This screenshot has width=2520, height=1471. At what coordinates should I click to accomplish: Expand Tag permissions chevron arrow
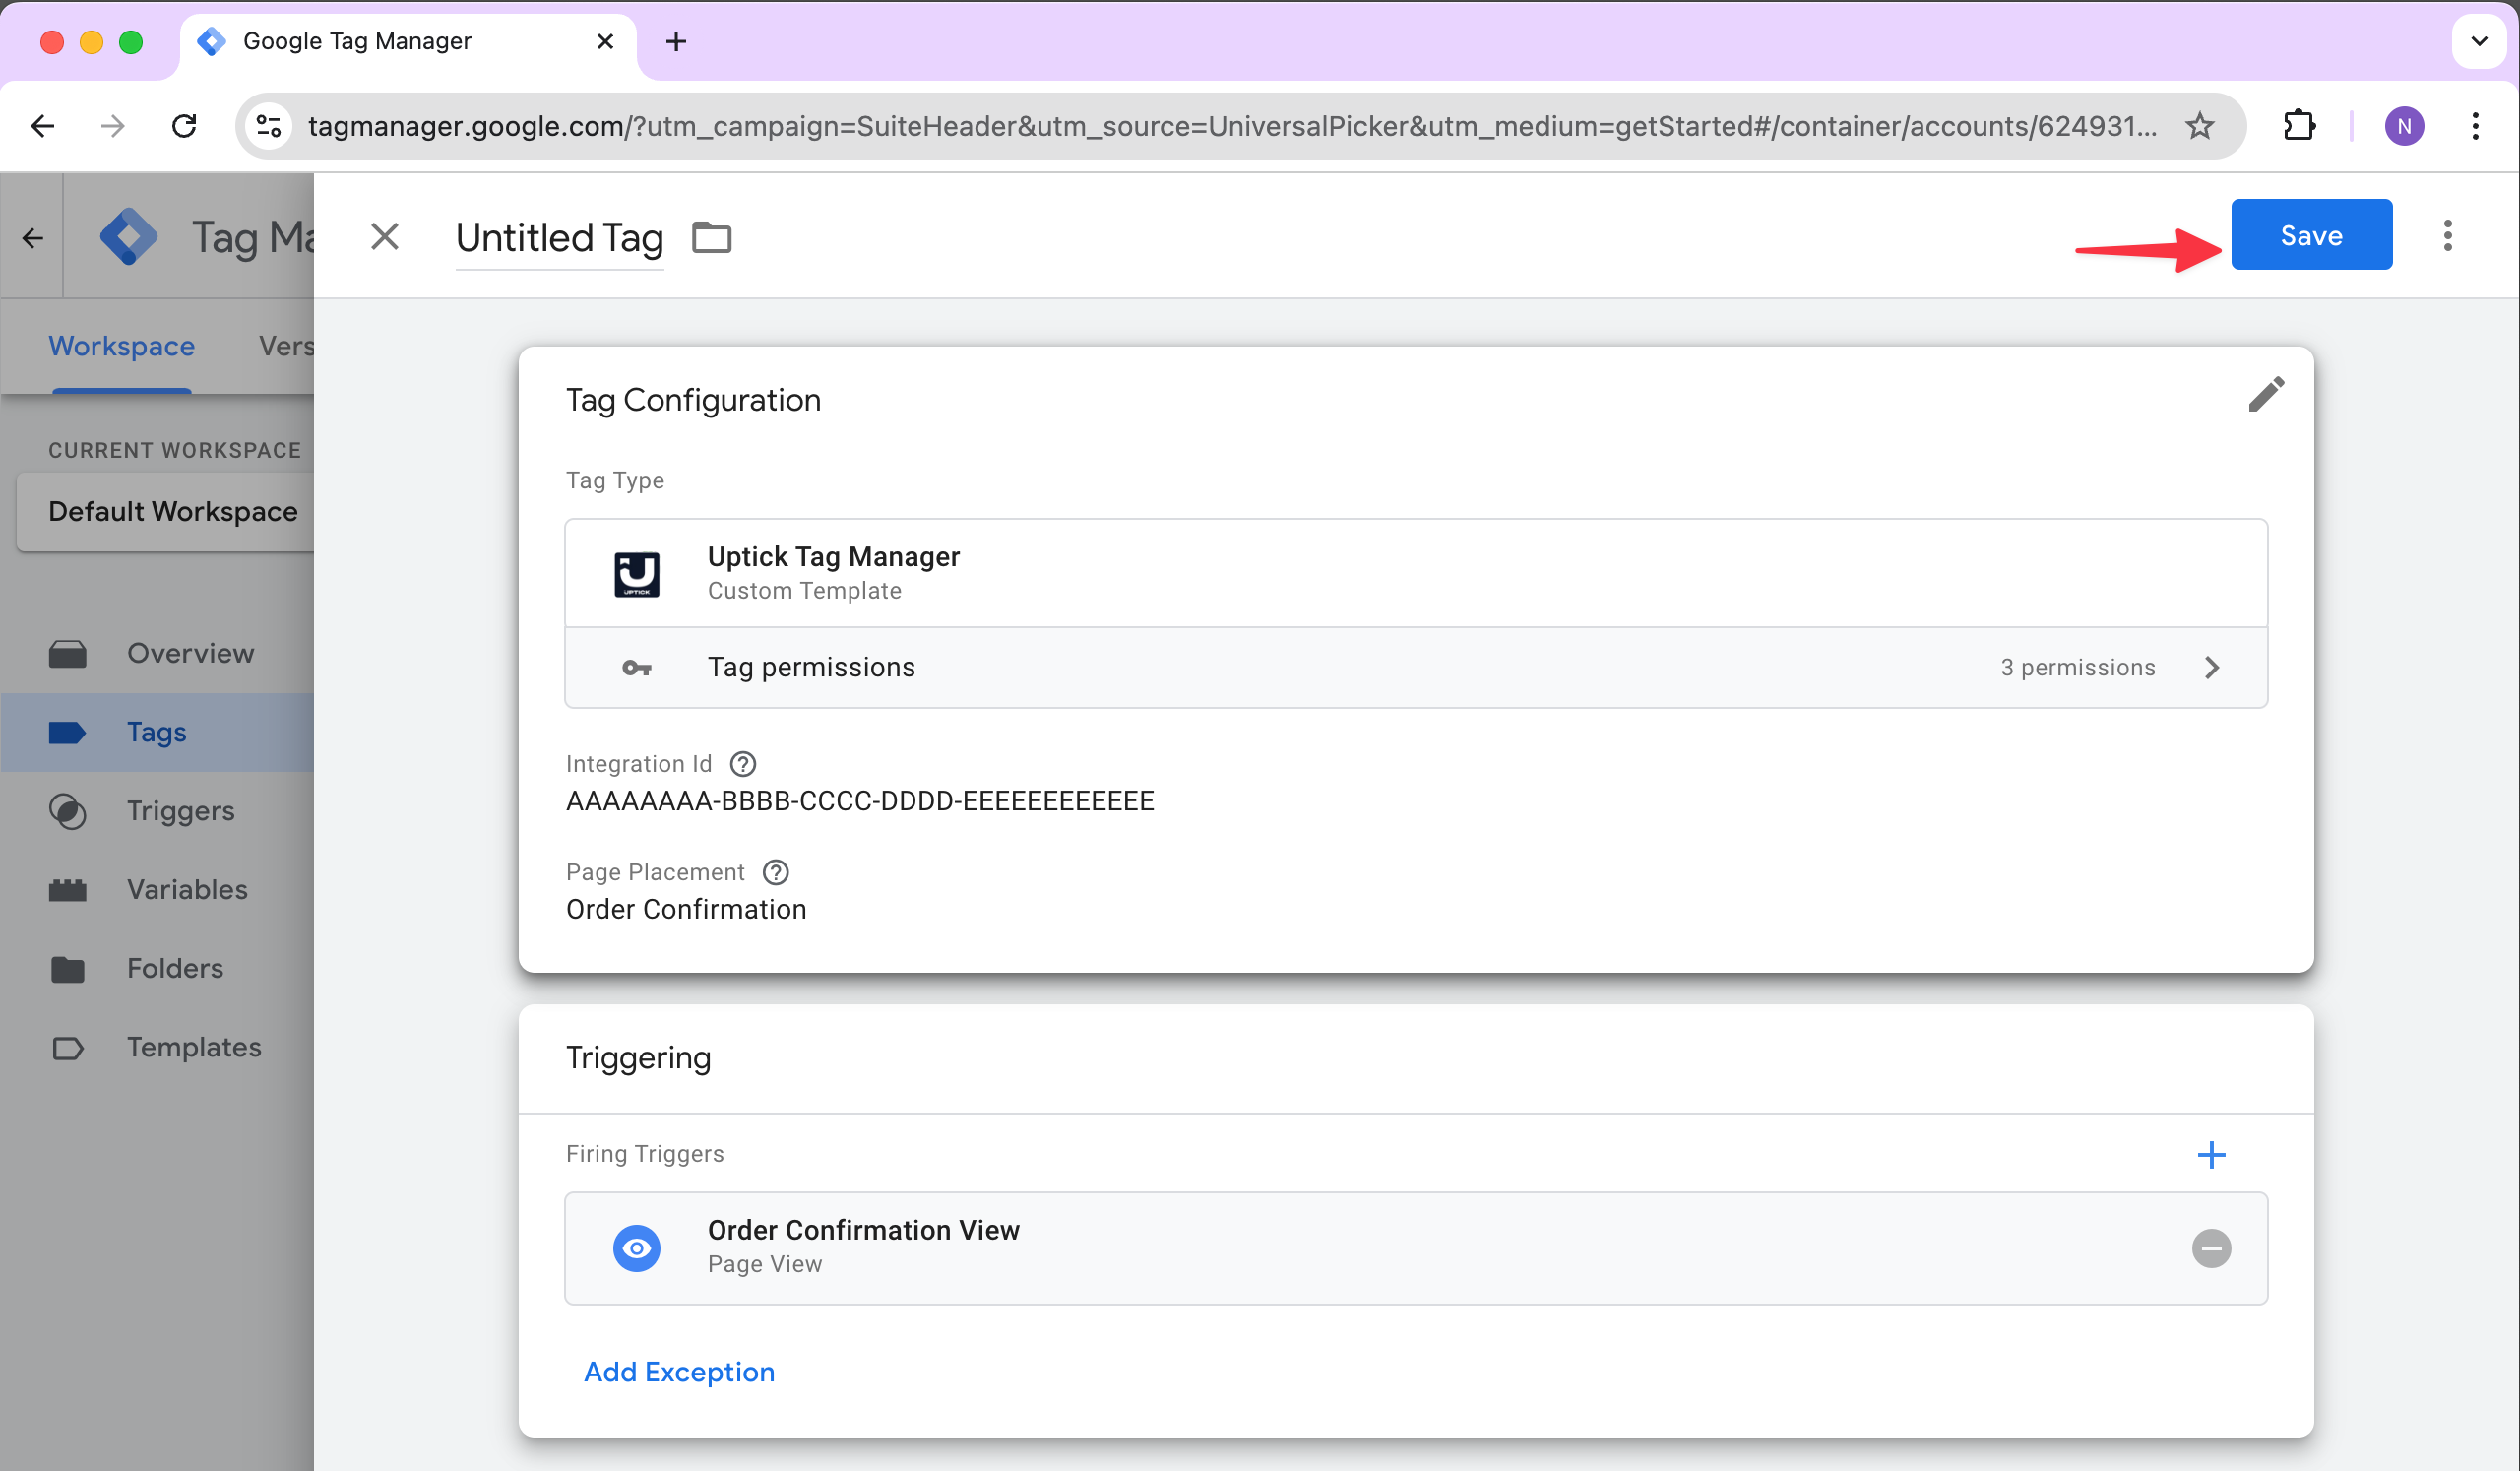pyautogui.click(x=2211, y=667)
